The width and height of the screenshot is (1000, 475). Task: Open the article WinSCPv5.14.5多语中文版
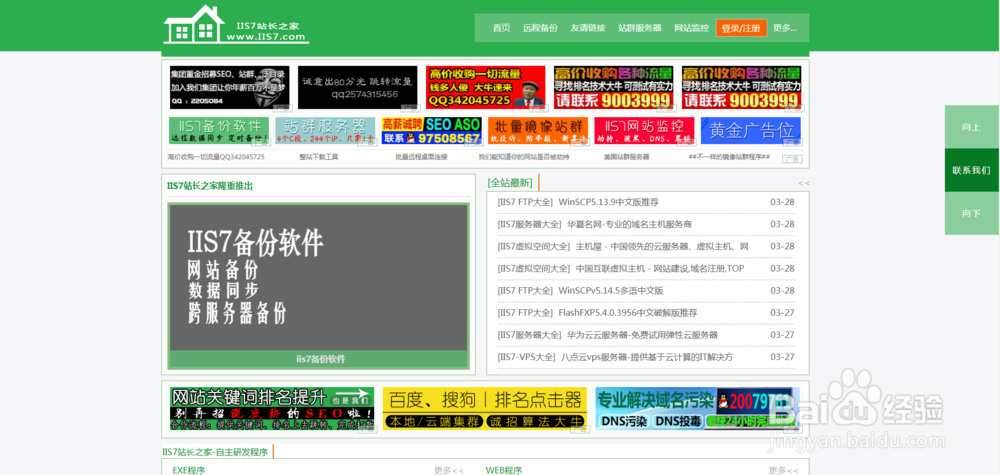pyautogui.click(x=611, y=291)
